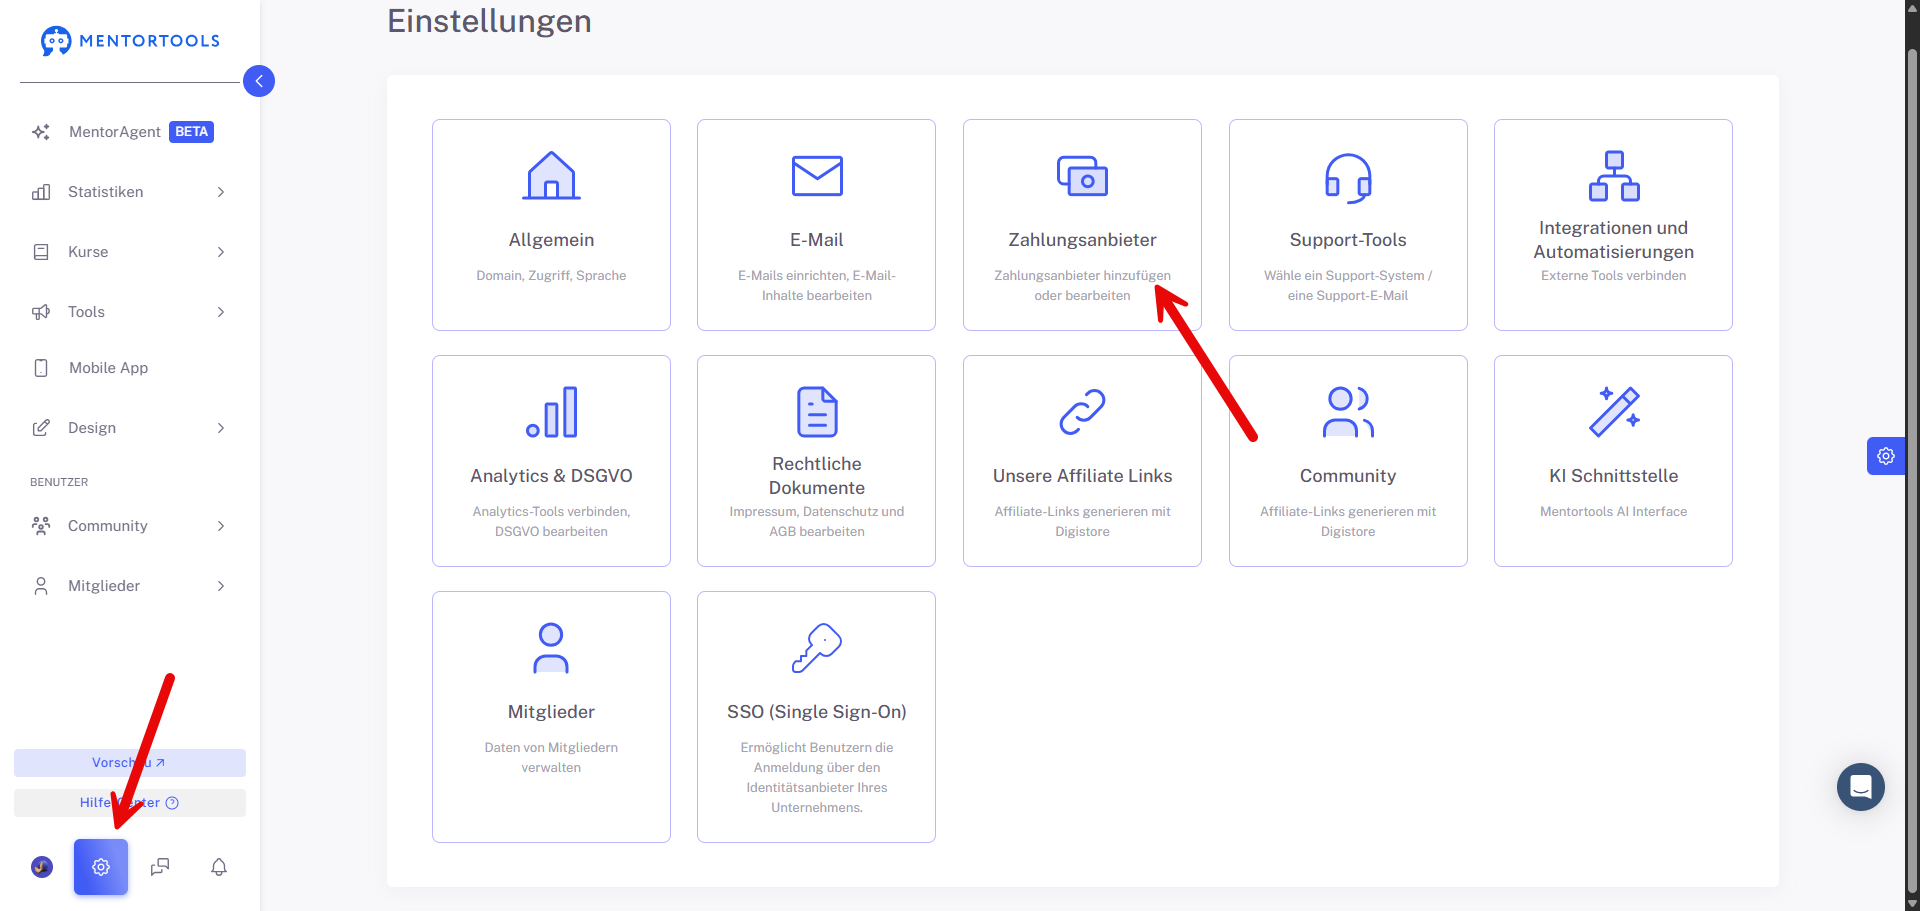1920x911 pixels.
Task: Click the 'Externe Tools verbinden' text
Action: click(1614, 276)
